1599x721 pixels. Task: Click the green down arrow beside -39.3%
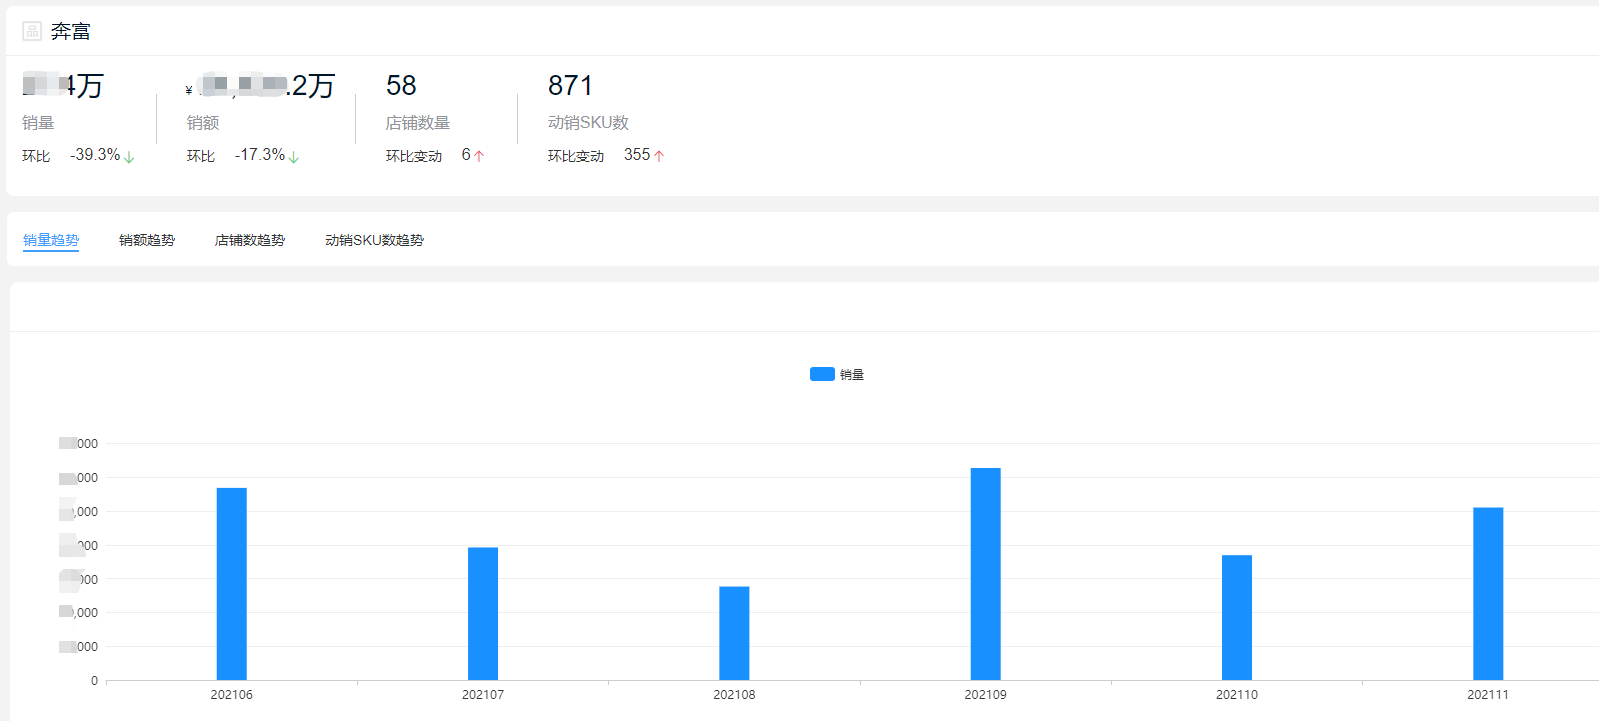click(x=129, y=156)
